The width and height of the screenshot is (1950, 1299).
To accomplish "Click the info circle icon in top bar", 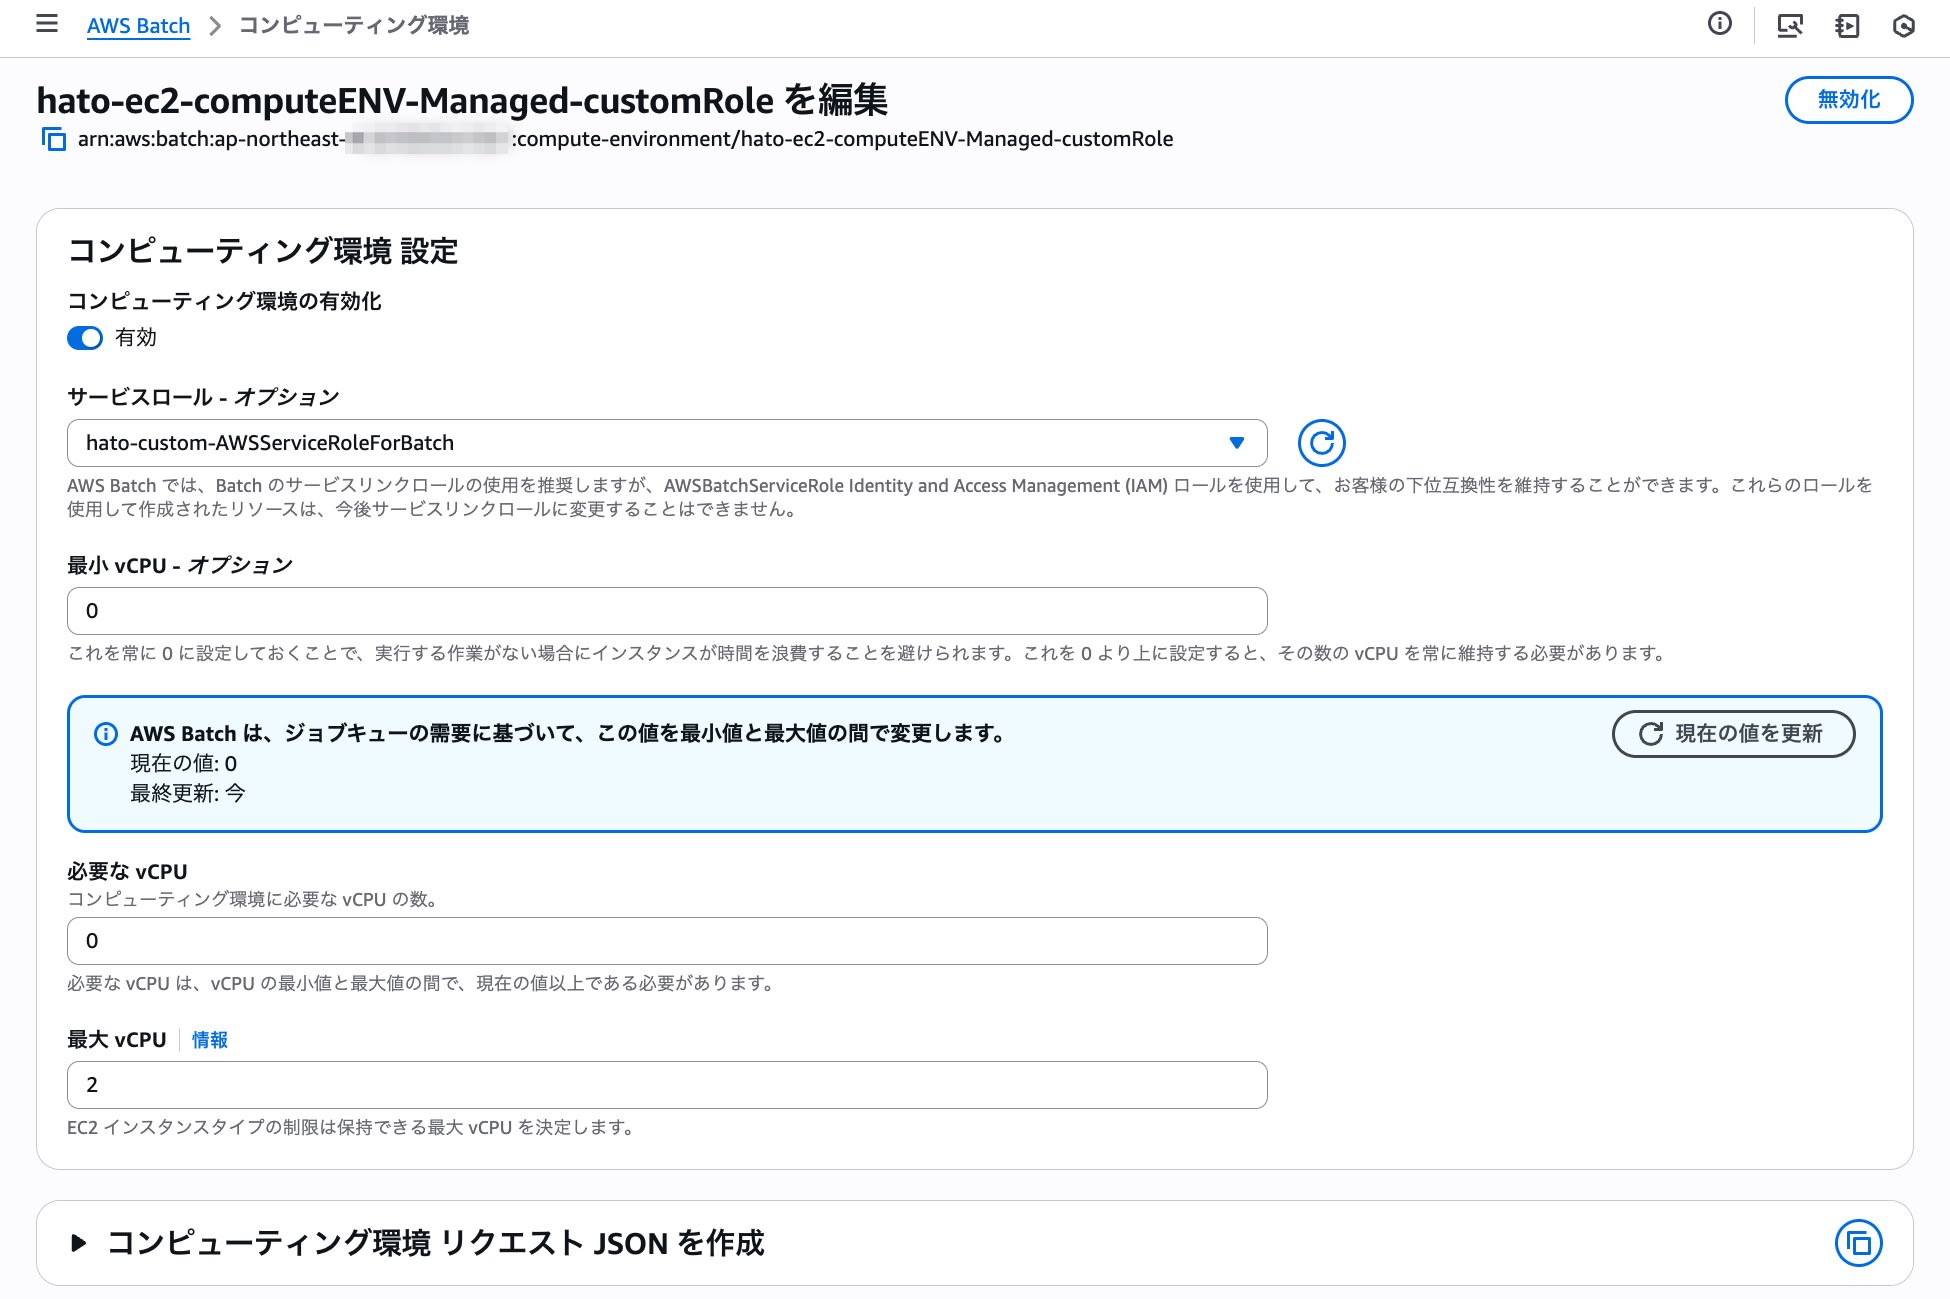I will 1719,24.
